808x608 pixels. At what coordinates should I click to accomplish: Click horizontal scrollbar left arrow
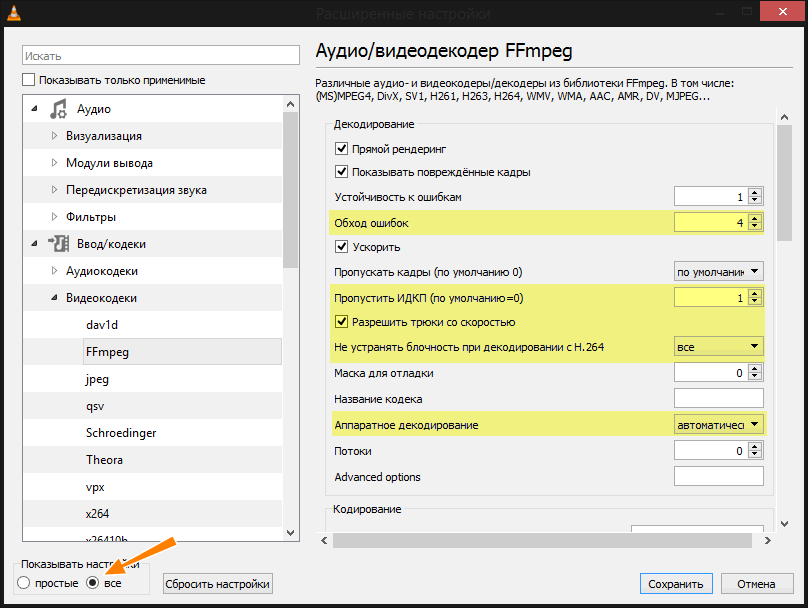(x=324, y=540)
